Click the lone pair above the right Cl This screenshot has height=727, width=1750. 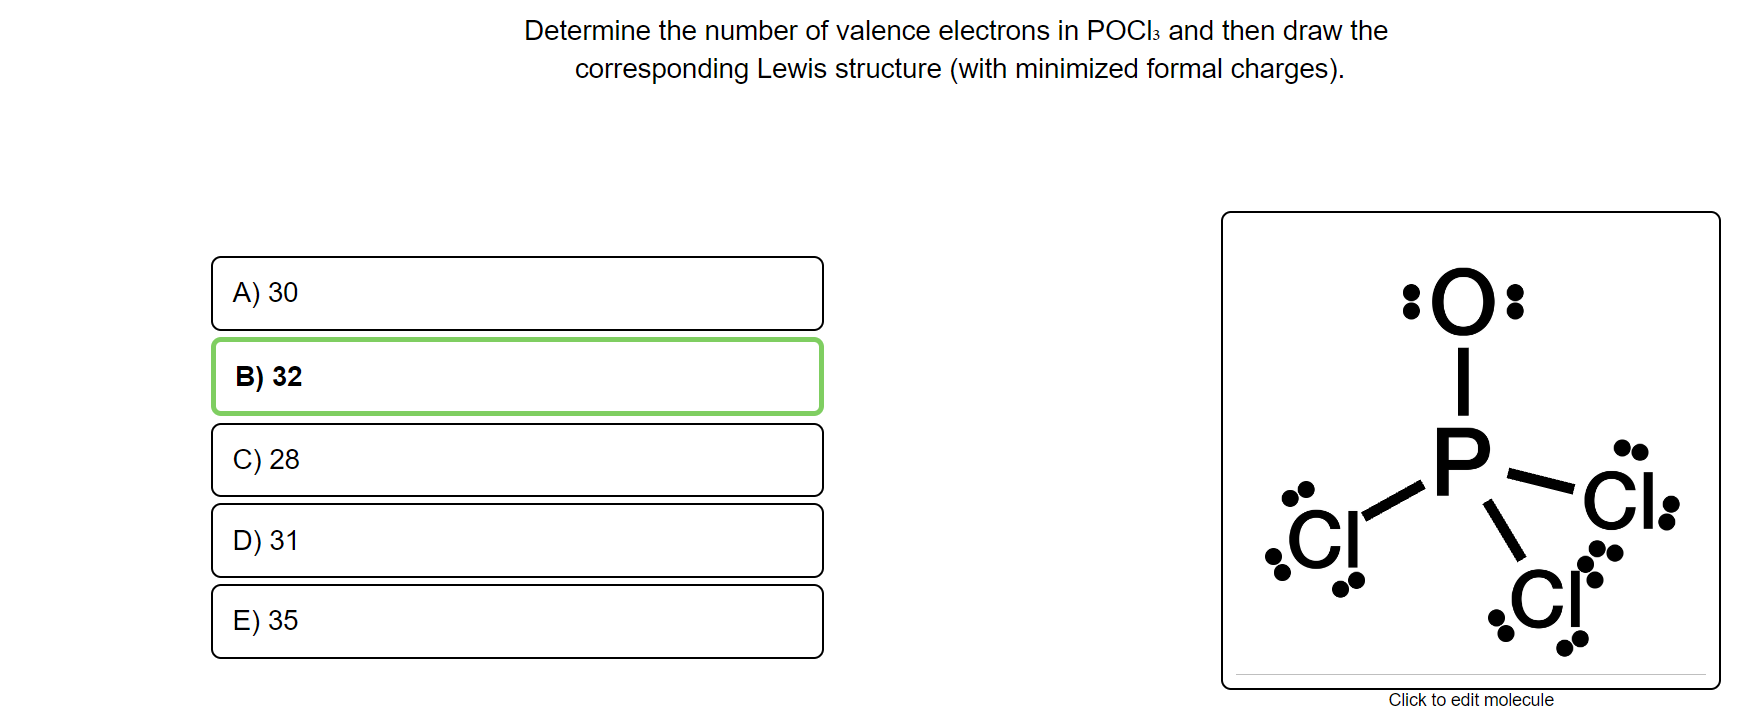1631,450
